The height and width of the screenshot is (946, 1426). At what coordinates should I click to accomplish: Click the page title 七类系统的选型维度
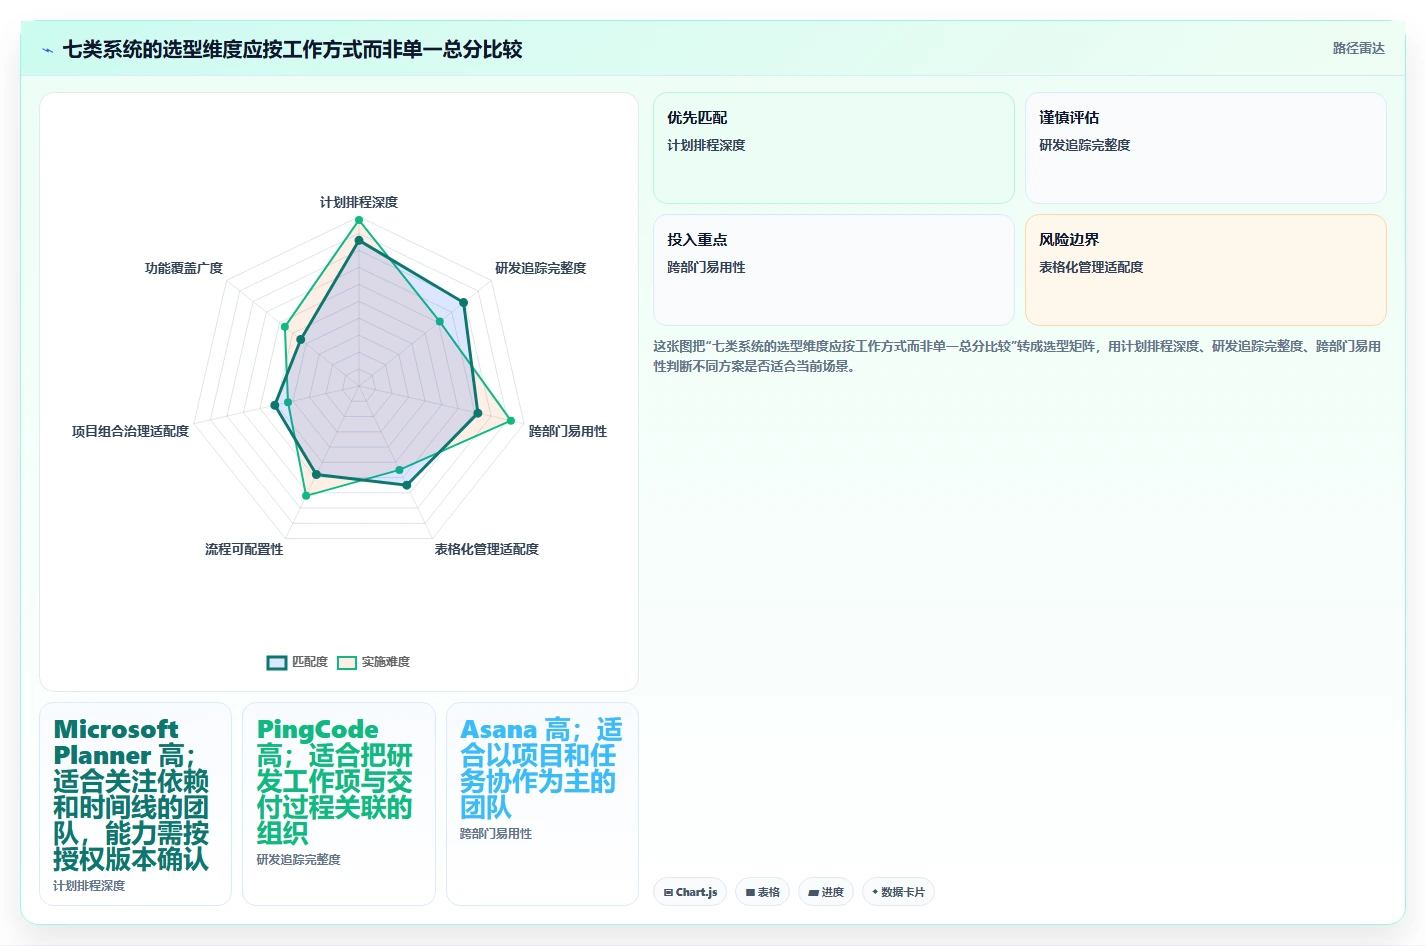coord(293,49)
